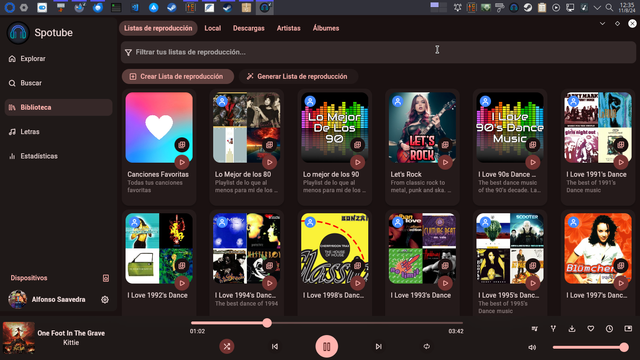Pause the current track
Viewport: 640px width, 360px height.
point(327,347)
